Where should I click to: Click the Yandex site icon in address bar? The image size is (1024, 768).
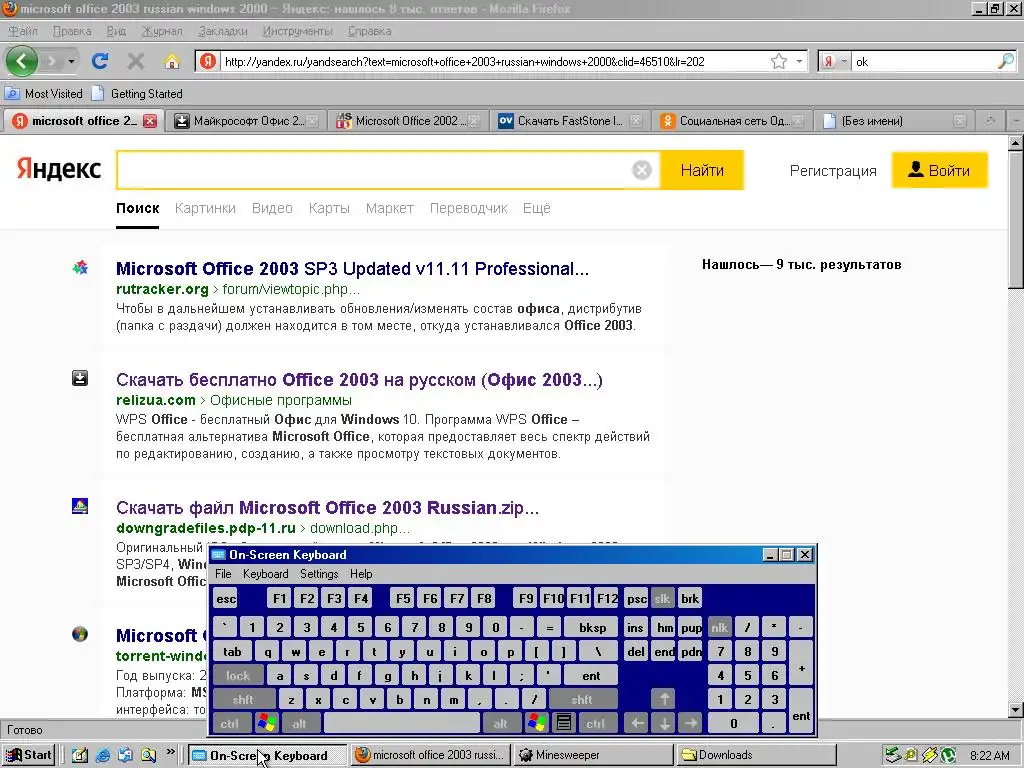(x=208, y=61)
